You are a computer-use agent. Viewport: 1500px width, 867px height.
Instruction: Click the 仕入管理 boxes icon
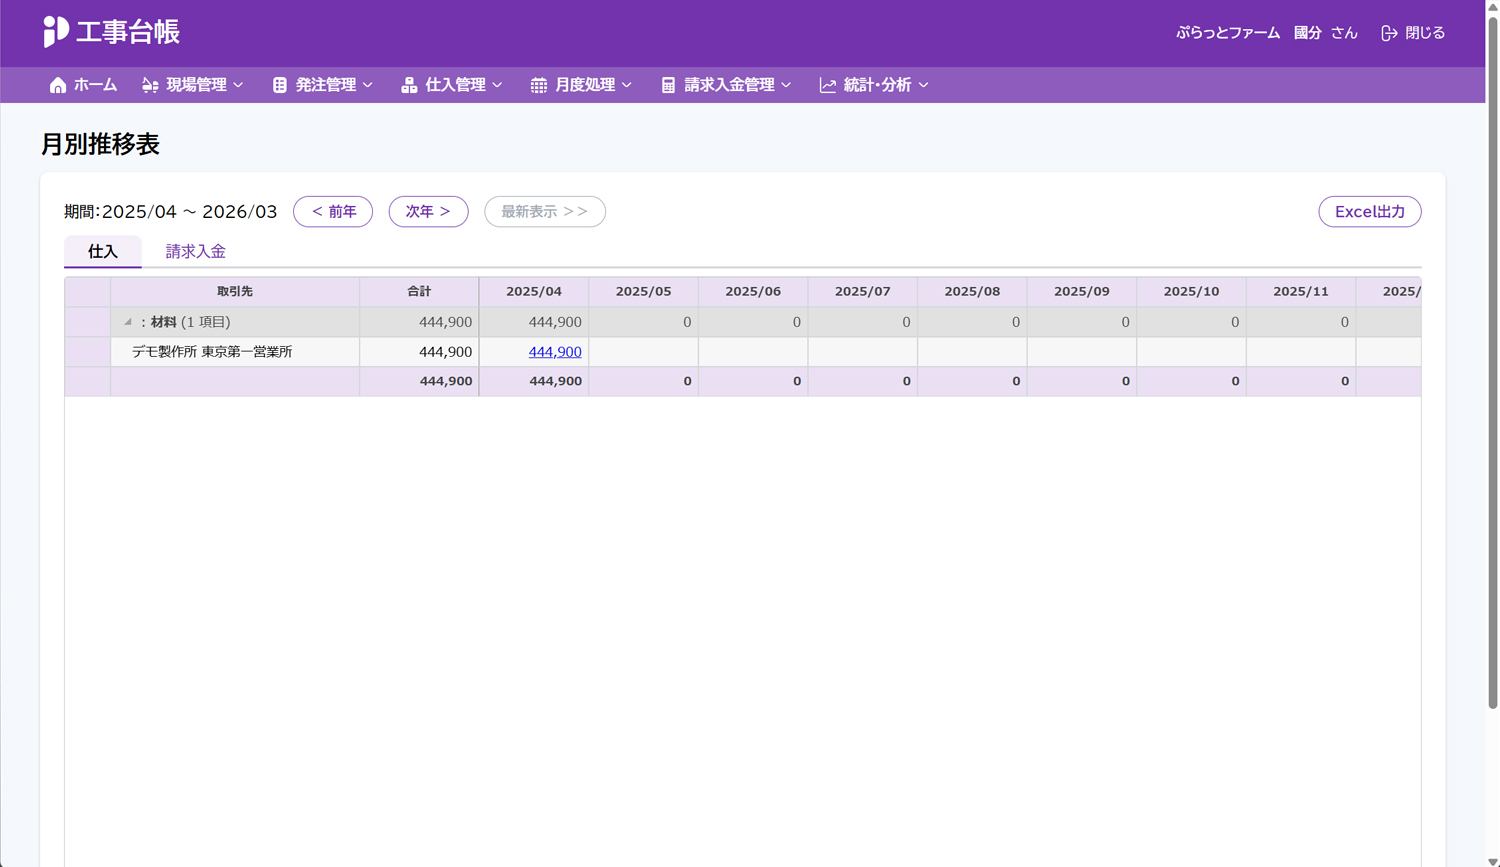(x=409, y=85)
